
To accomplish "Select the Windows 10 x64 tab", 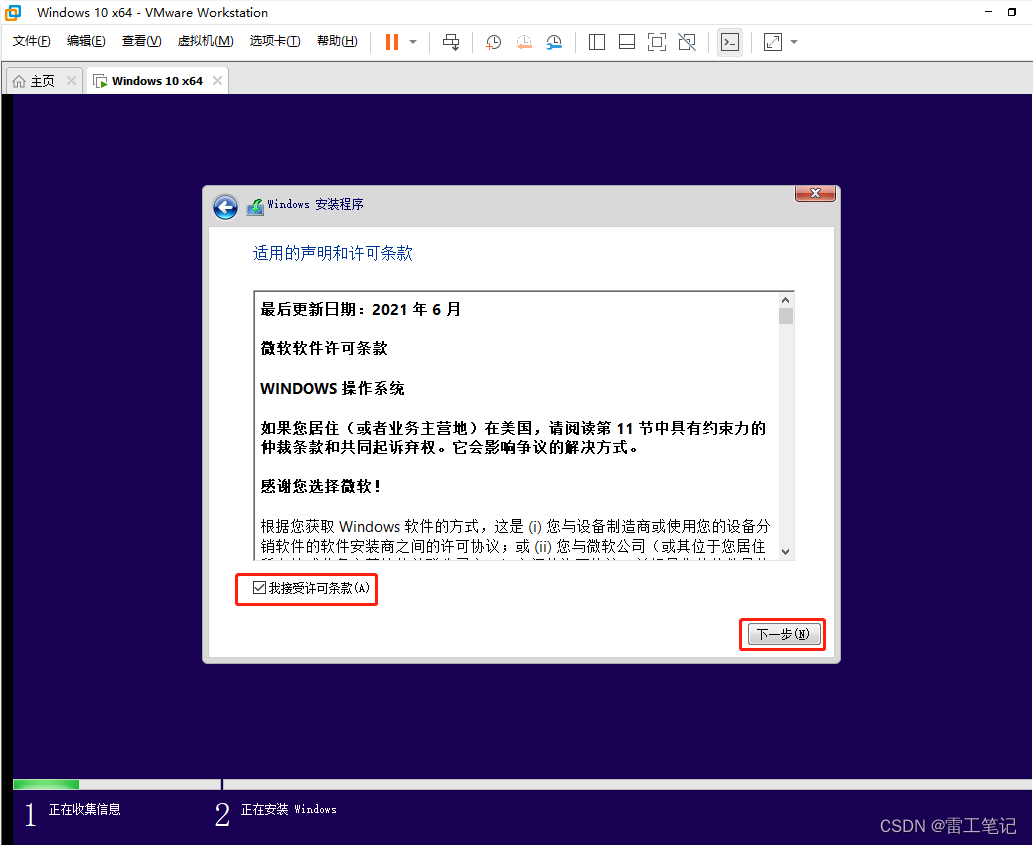I will click(x=157, y=81).
